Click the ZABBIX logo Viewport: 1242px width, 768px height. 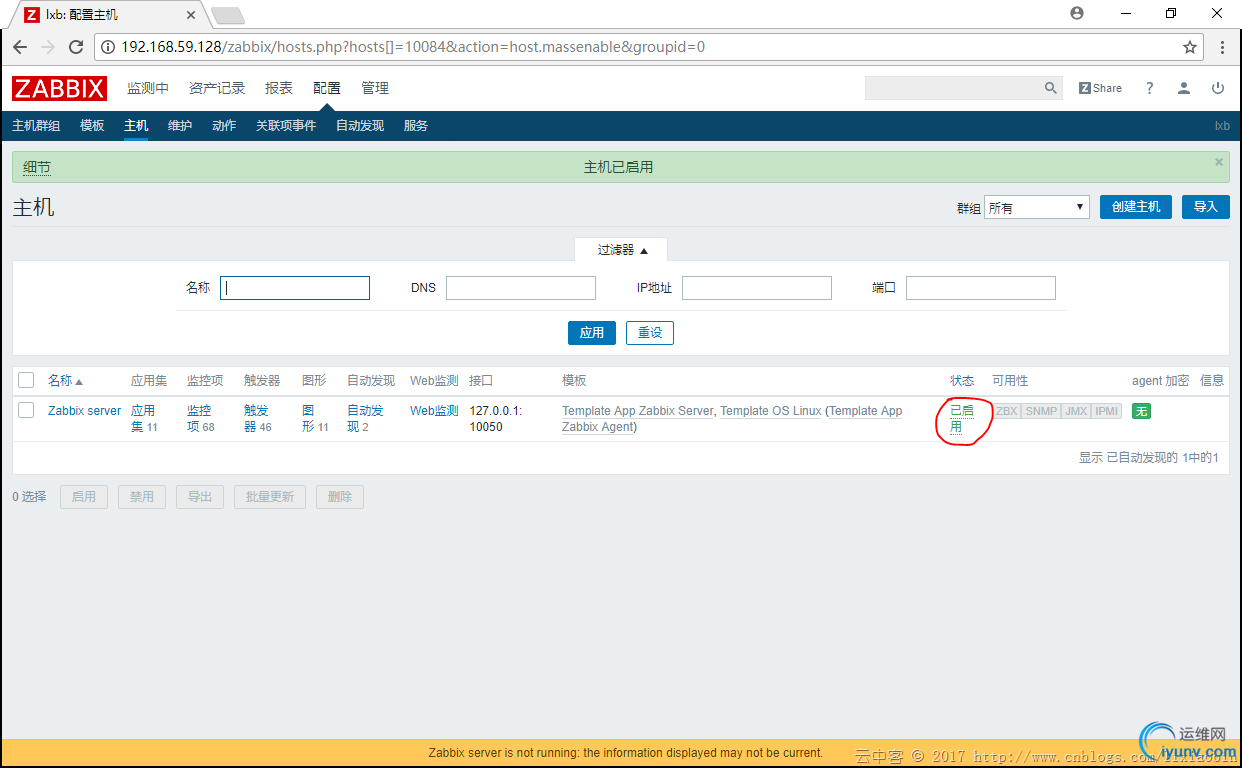[x=60, y=88]
